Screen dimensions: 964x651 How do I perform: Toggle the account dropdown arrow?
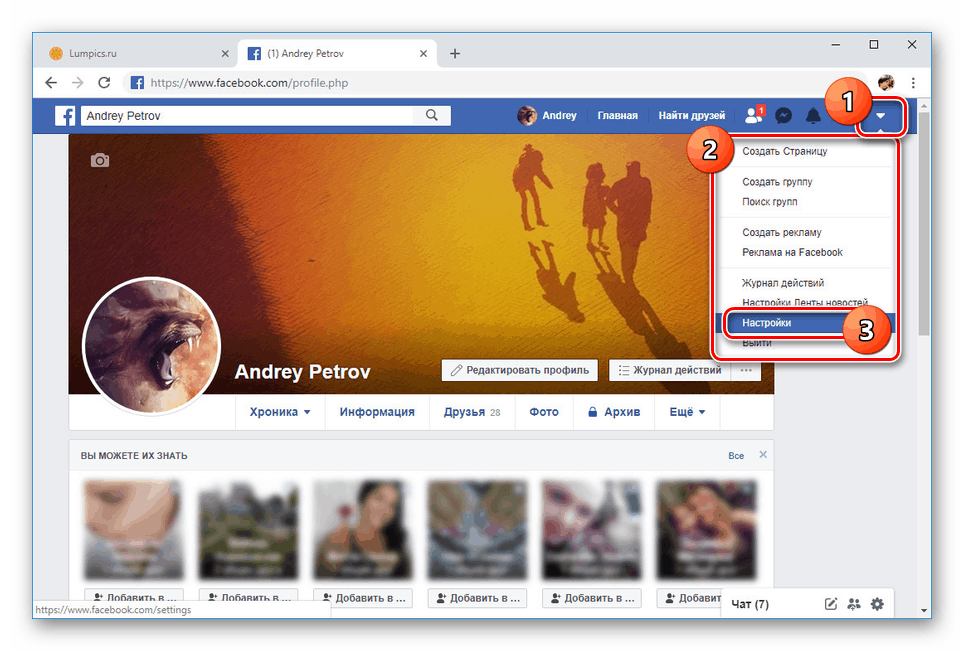click(880, 116)
